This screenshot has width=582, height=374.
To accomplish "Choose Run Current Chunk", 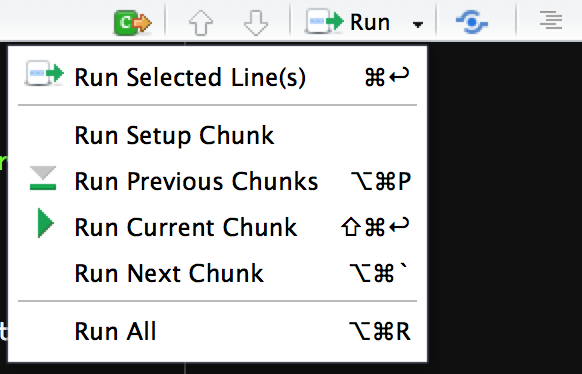I will 218,227.
